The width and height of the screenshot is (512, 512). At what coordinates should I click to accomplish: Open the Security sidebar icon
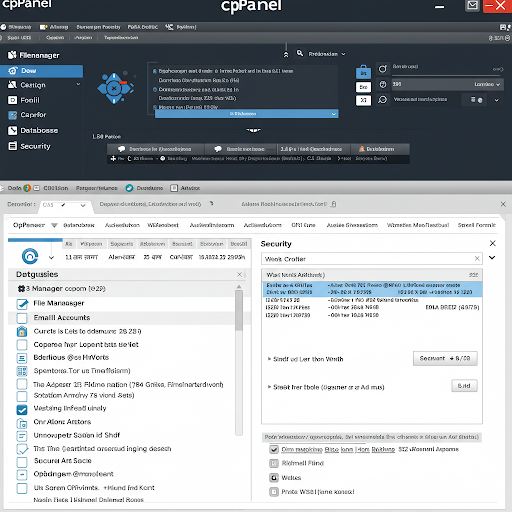point(12,146)
